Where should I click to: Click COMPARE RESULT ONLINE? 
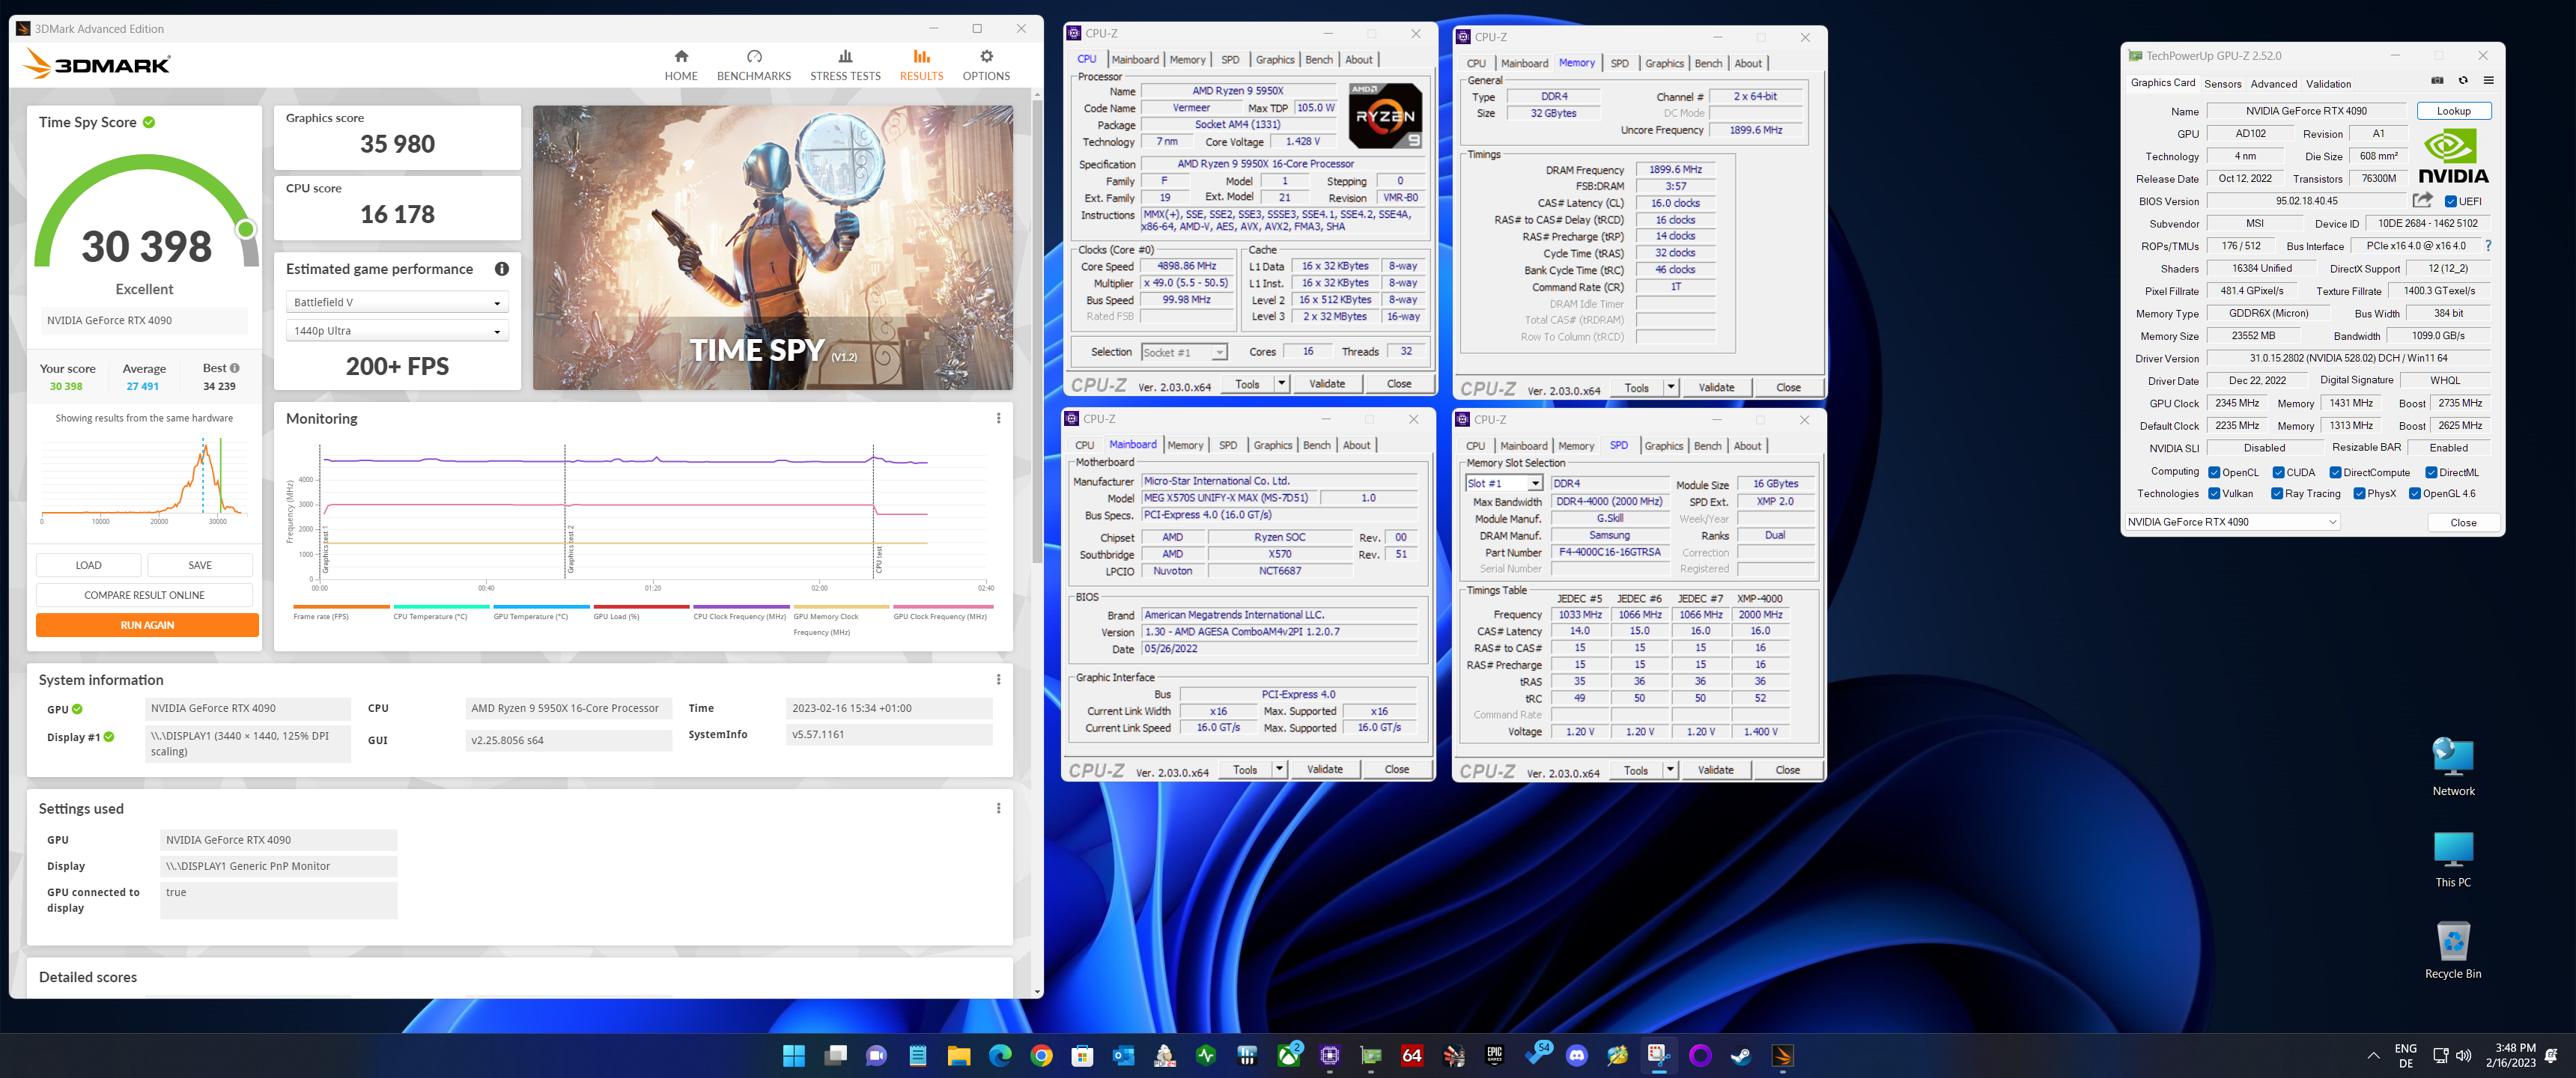click(x=144, y=595)
